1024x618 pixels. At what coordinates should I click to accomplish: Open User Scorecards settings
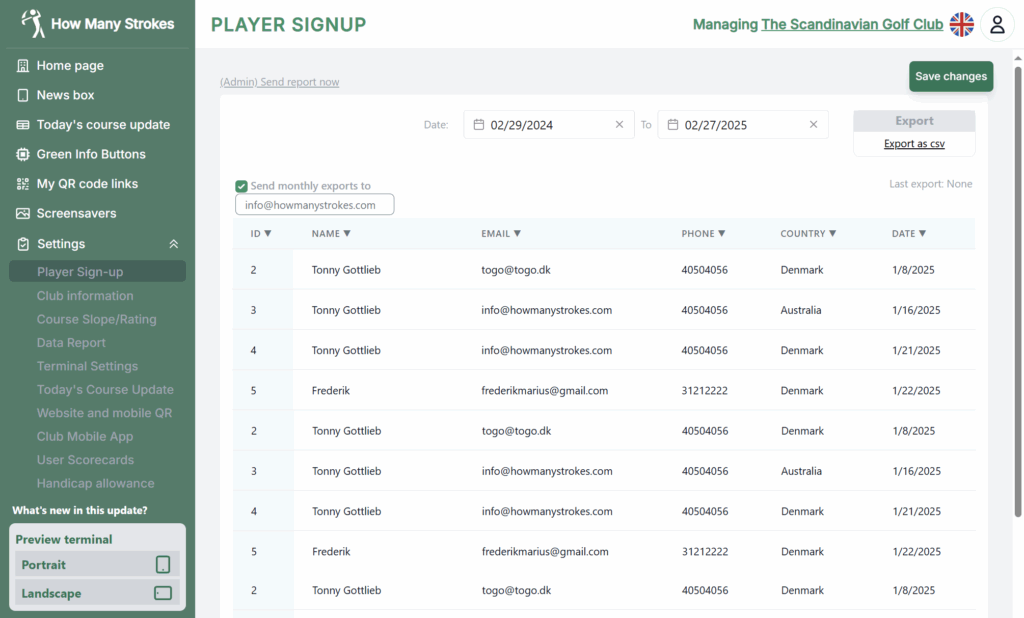86,460
